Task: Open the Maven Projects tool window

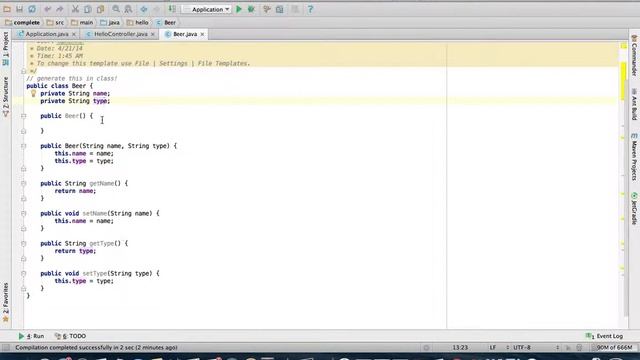Action: click(x=634, y=157)
